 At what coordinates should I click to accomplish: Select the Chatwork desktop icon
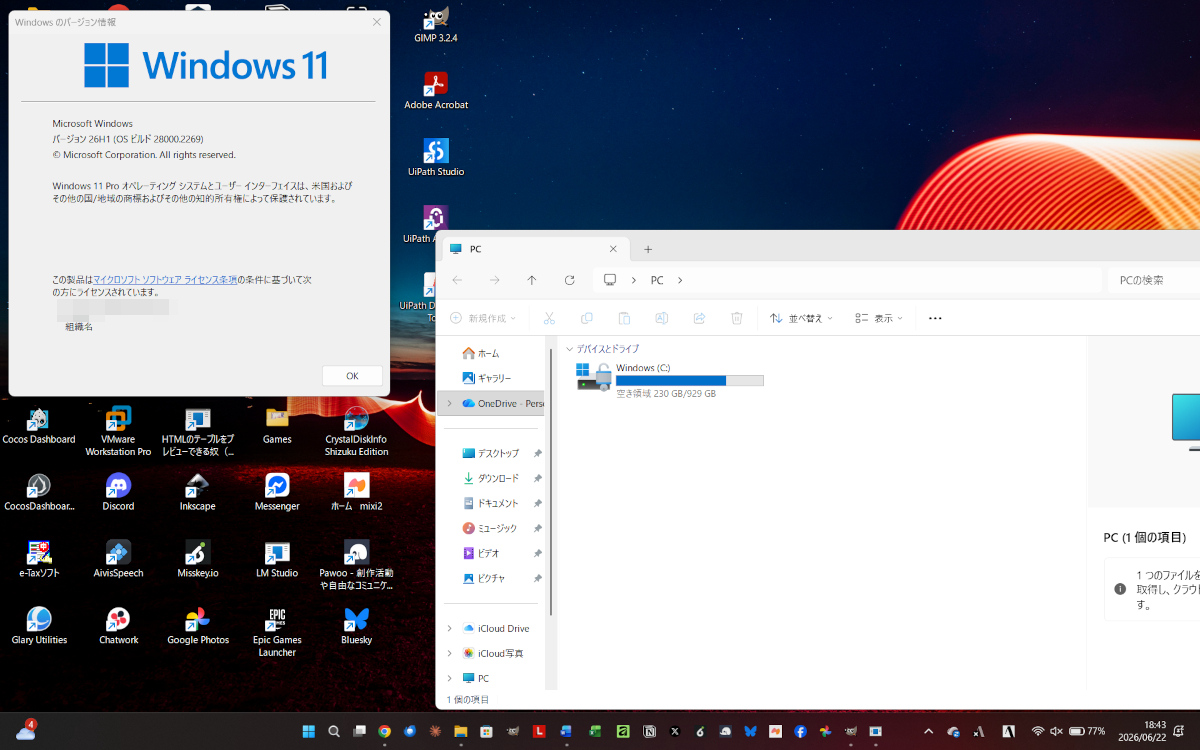point(118,626)
